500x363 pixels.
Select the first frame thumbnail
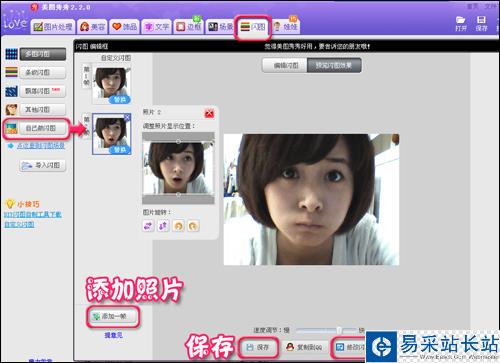coord(111,84)
